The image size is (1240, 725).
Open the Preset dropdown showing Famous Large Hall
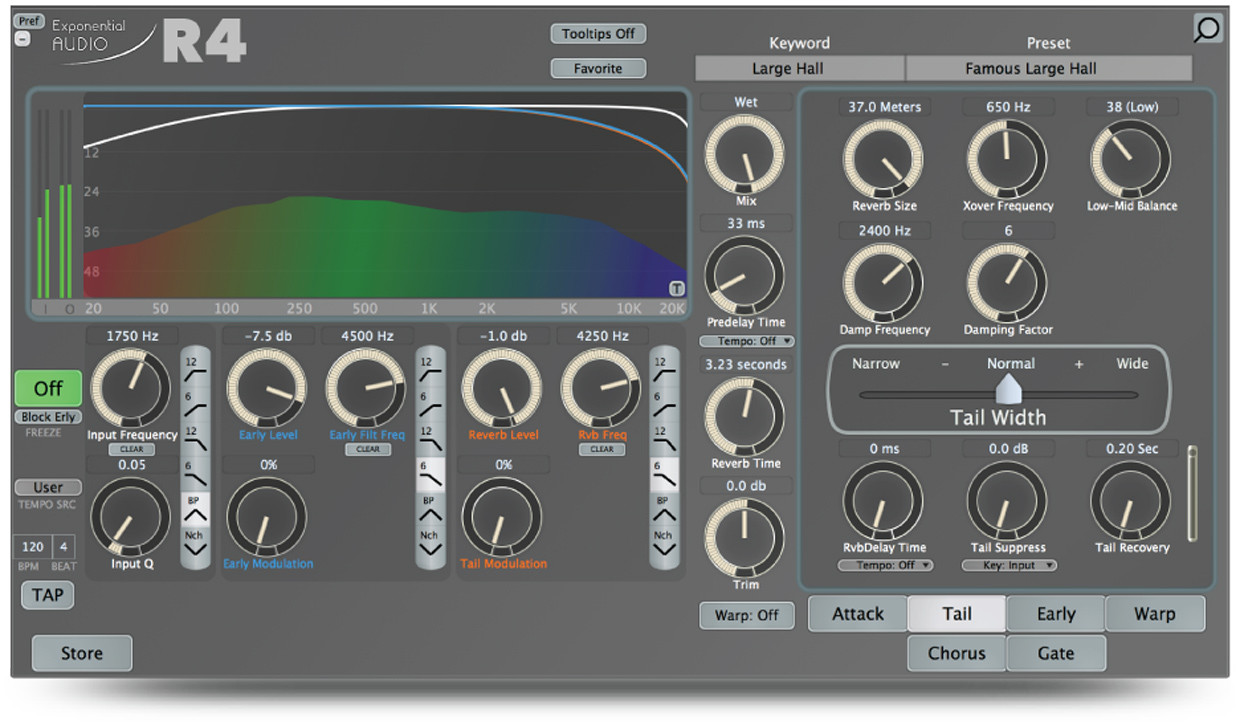pos(1049,69)
